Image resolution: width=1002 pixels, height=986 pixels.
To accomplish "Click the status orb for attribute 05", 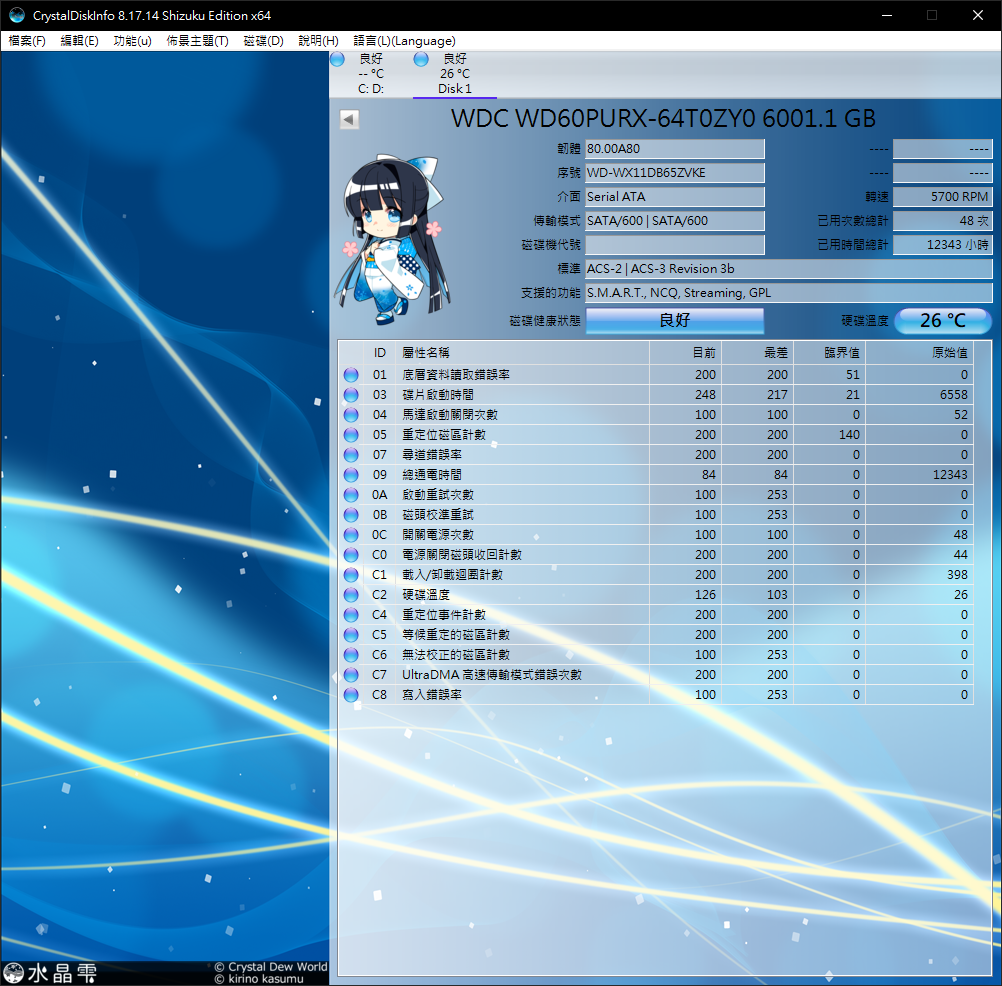I will point(351,435).
